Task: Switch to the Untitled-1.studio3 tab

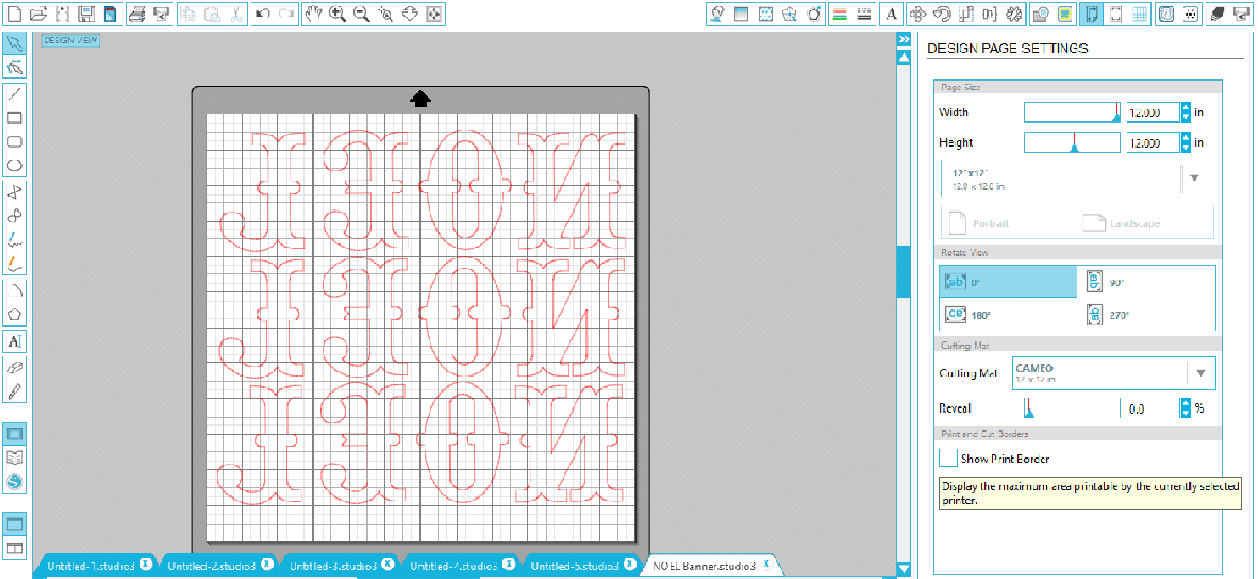Action: tap(91, 566)
